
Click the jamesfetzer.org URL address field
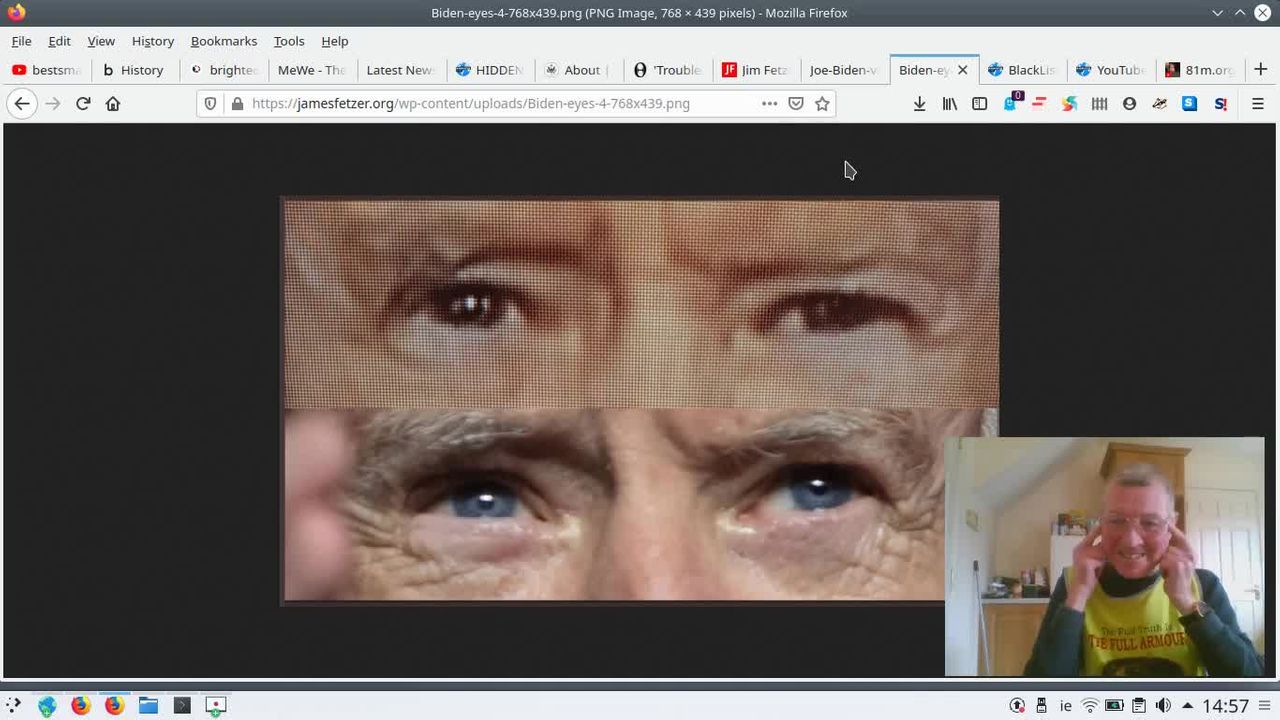pos(490,103)
